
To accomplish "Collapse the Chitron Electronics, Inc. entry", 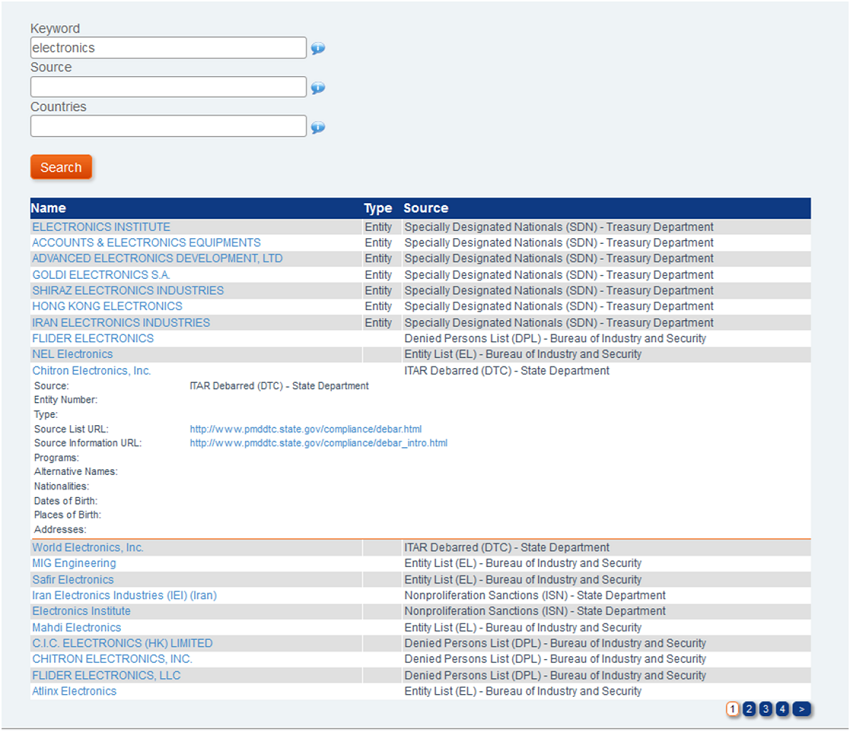I will pos(92,371).
